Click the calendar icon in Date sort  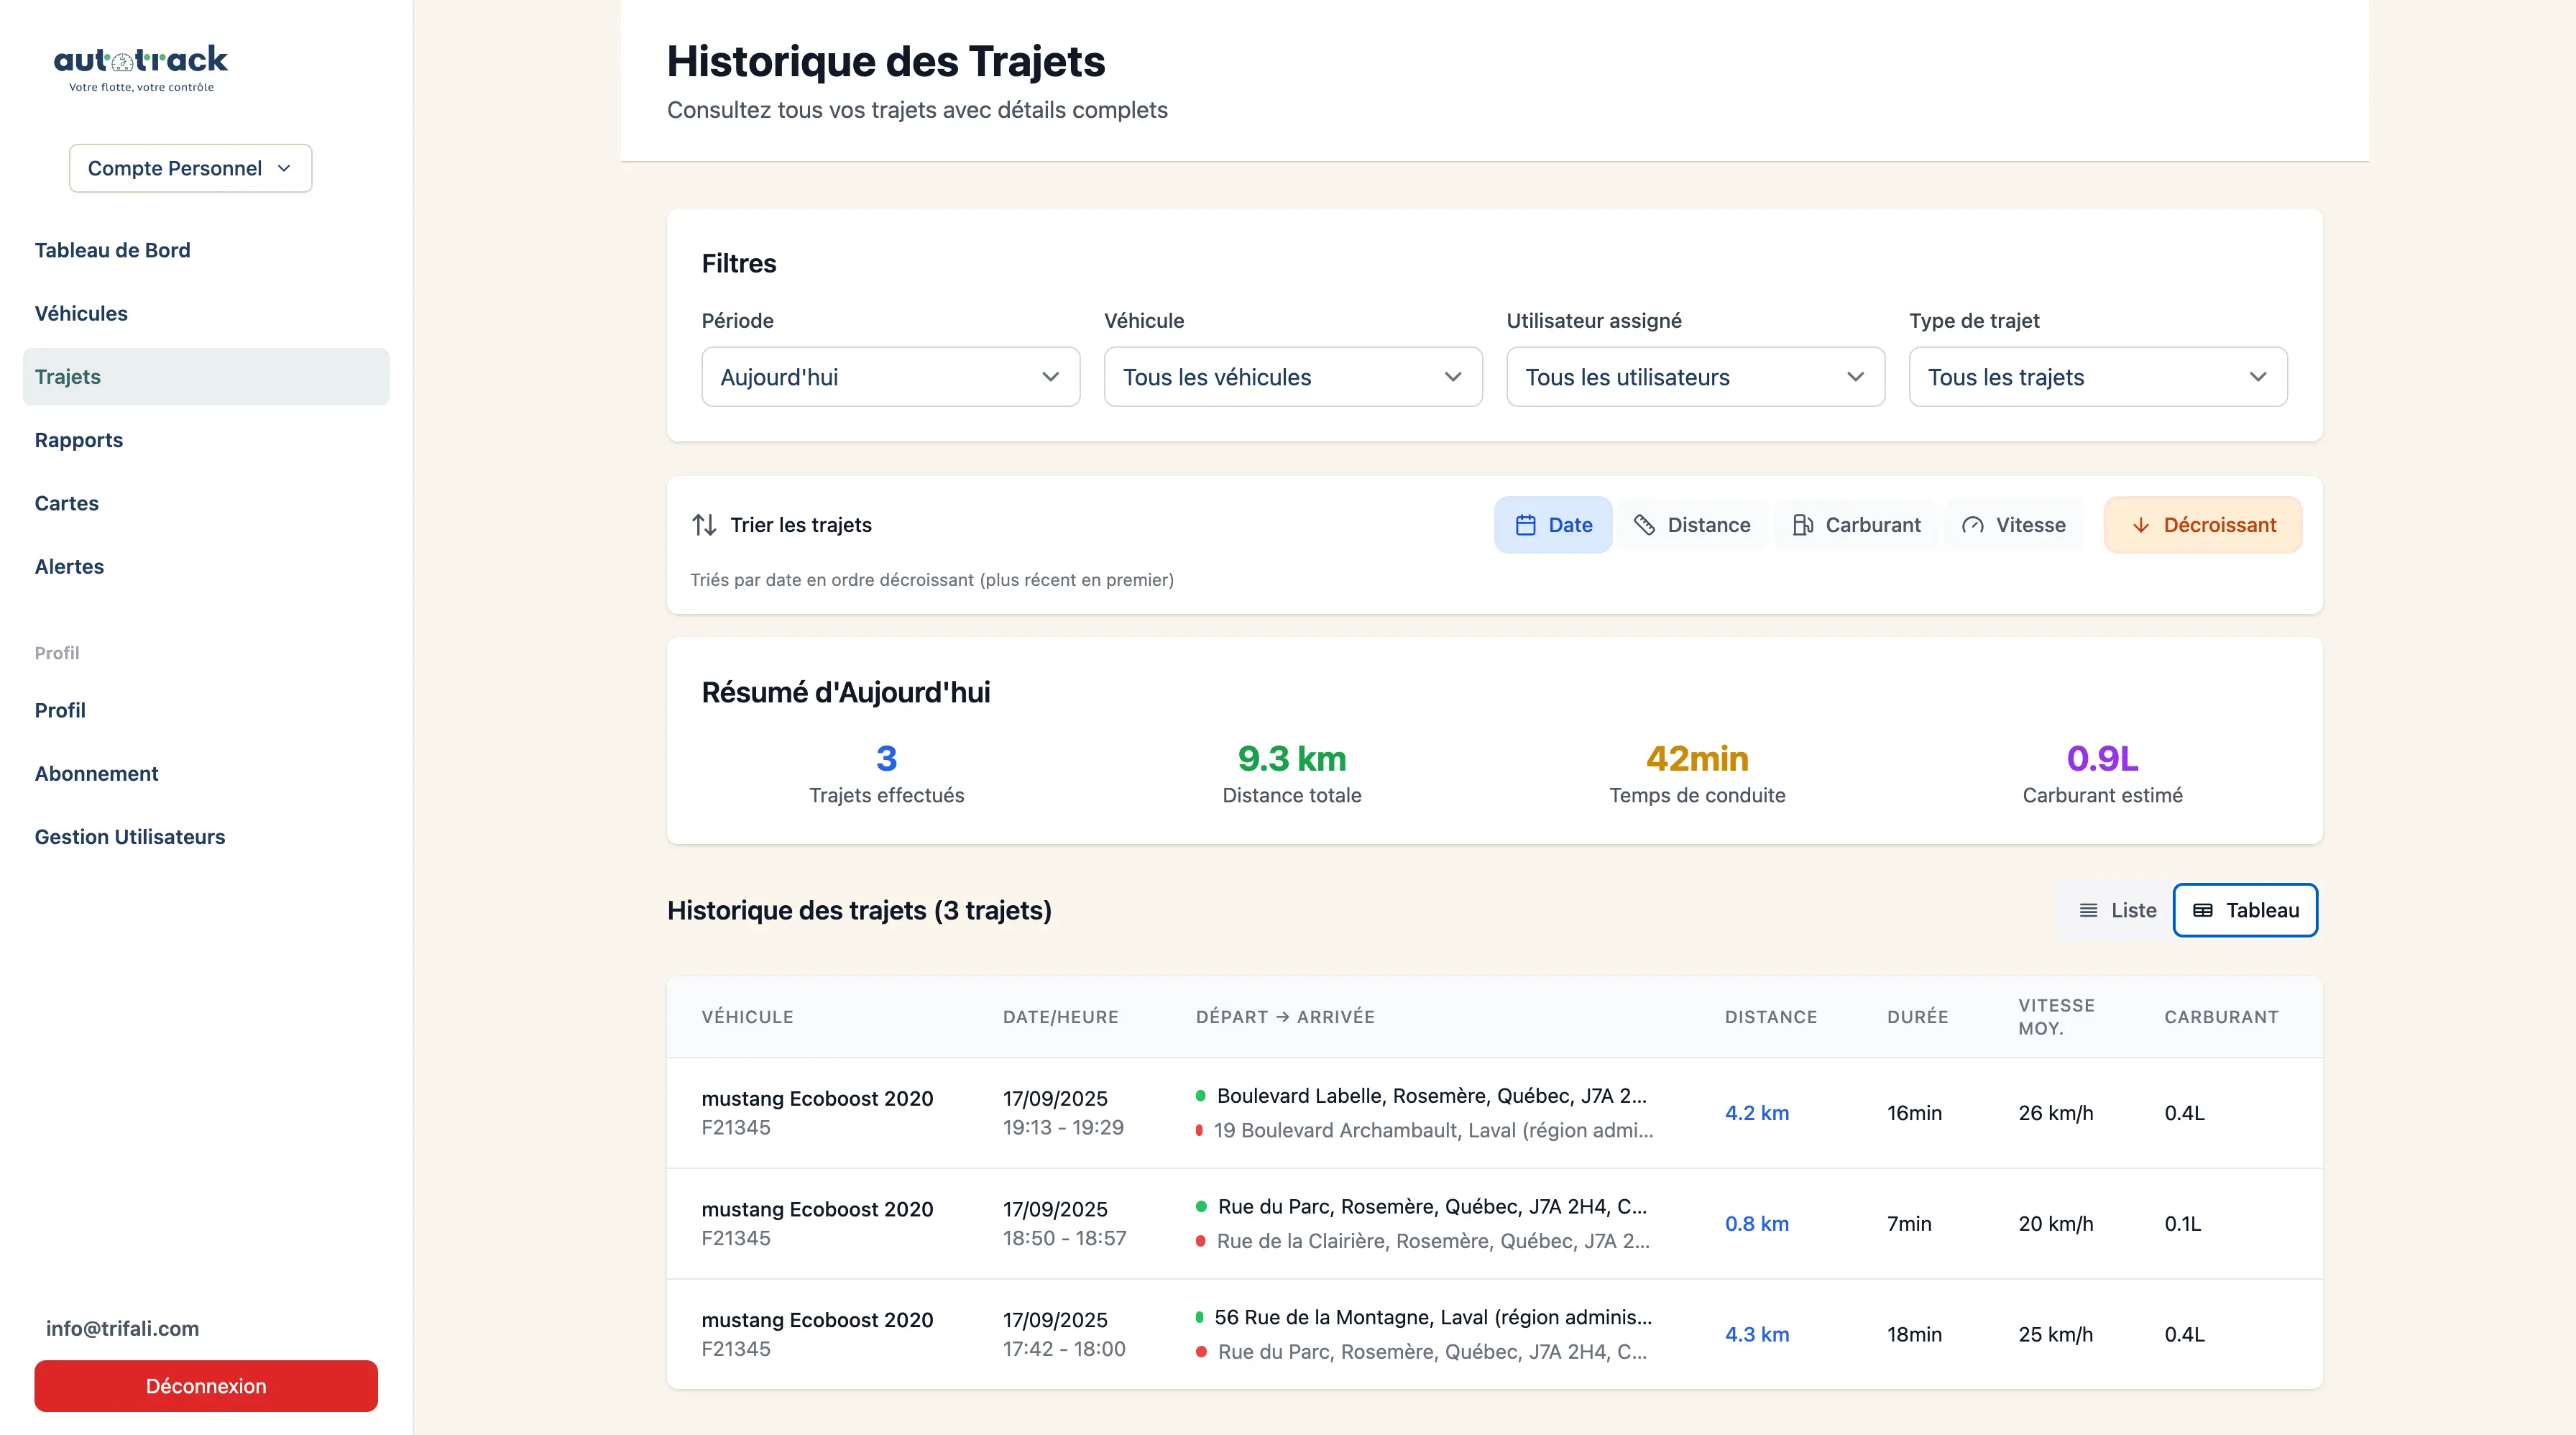click(1525, 525)
